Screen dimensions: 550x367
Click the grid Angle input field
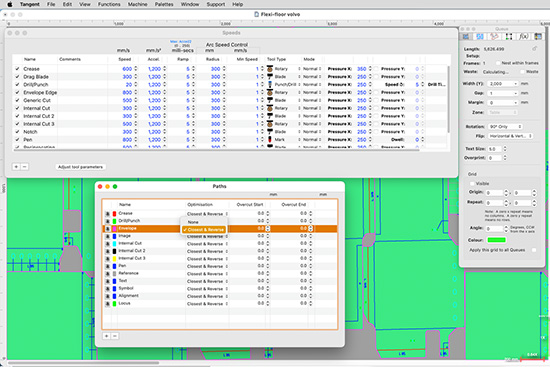[x=494, y=228]
